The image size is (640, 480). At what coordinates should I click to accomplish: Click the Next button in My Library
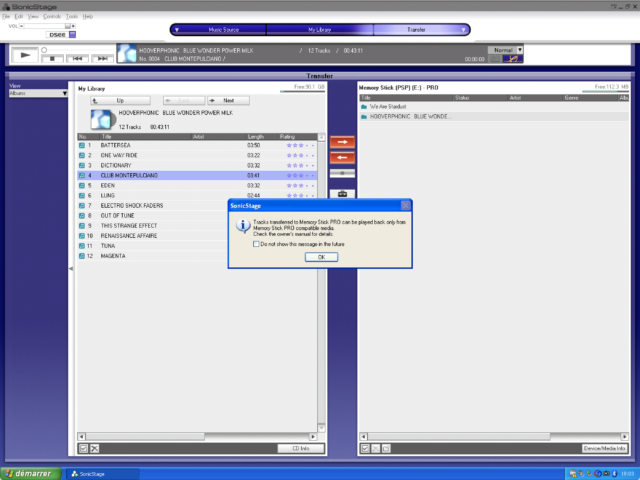coord(229,100)
